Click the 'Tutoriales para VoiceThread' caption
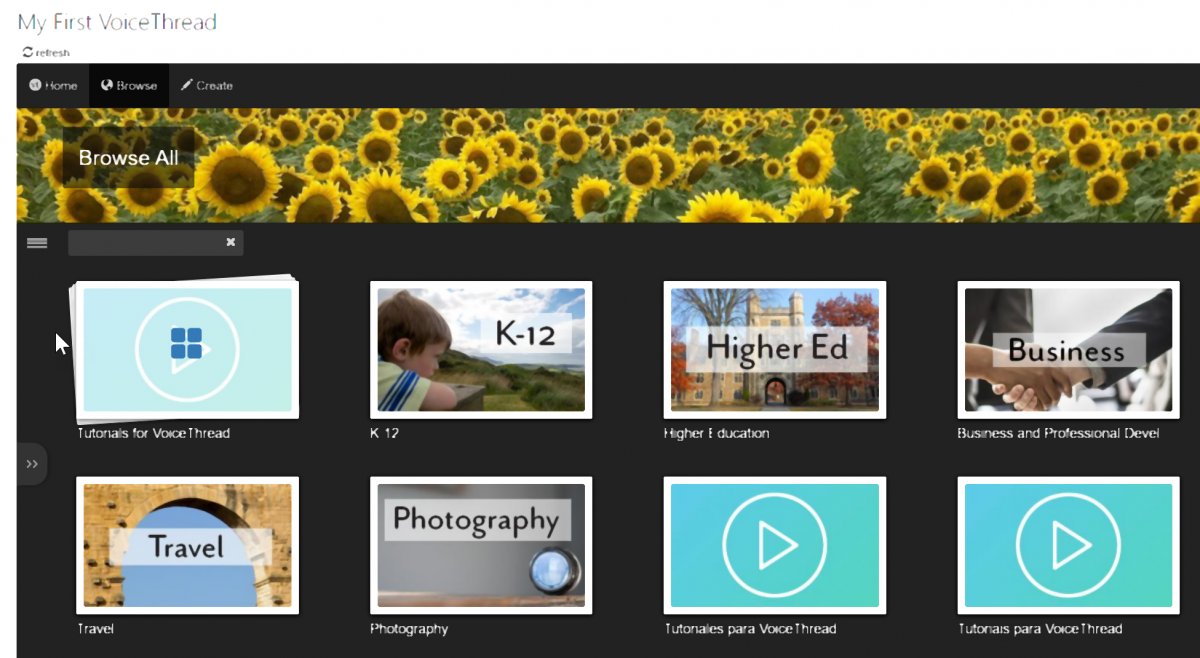Screen dimensions: 1200x658 click(x=750, y=629)
